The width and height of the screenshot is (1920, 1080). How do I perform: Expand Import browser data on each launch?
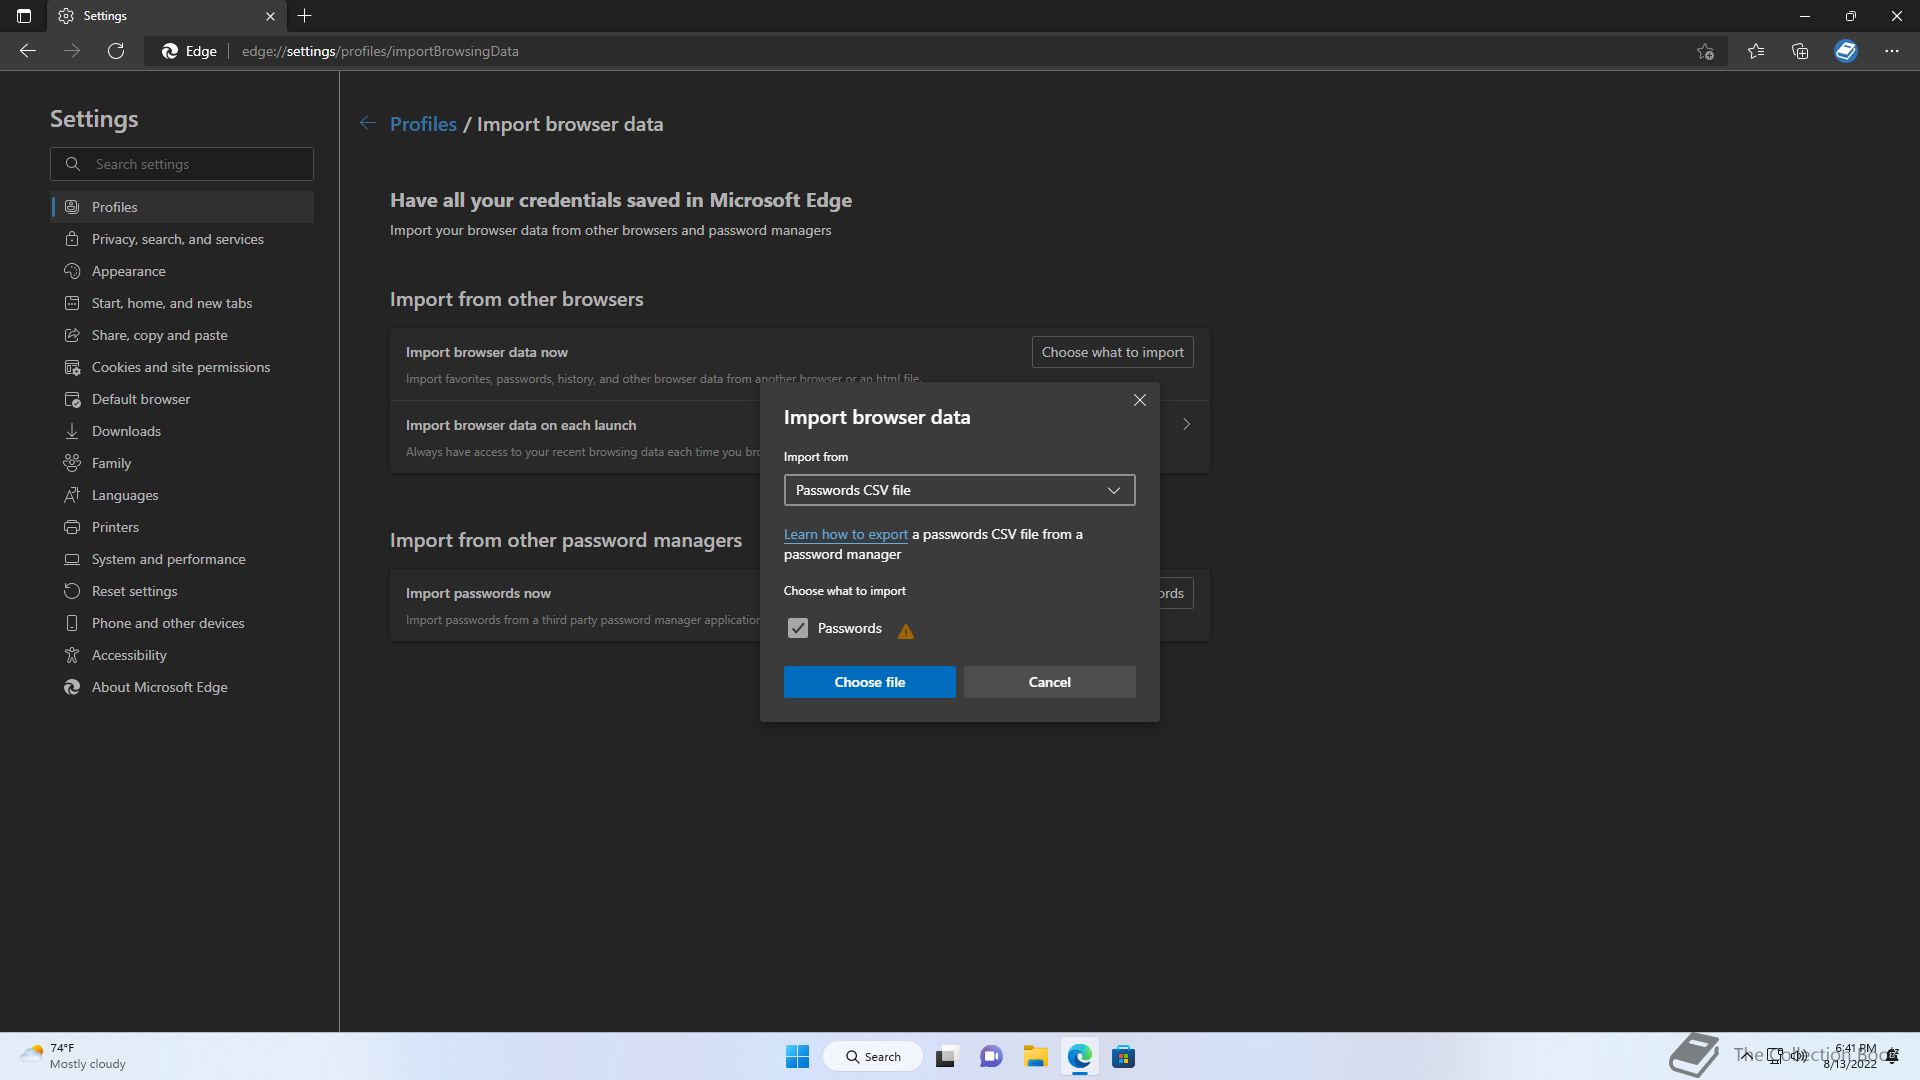tap(1186, 424)
